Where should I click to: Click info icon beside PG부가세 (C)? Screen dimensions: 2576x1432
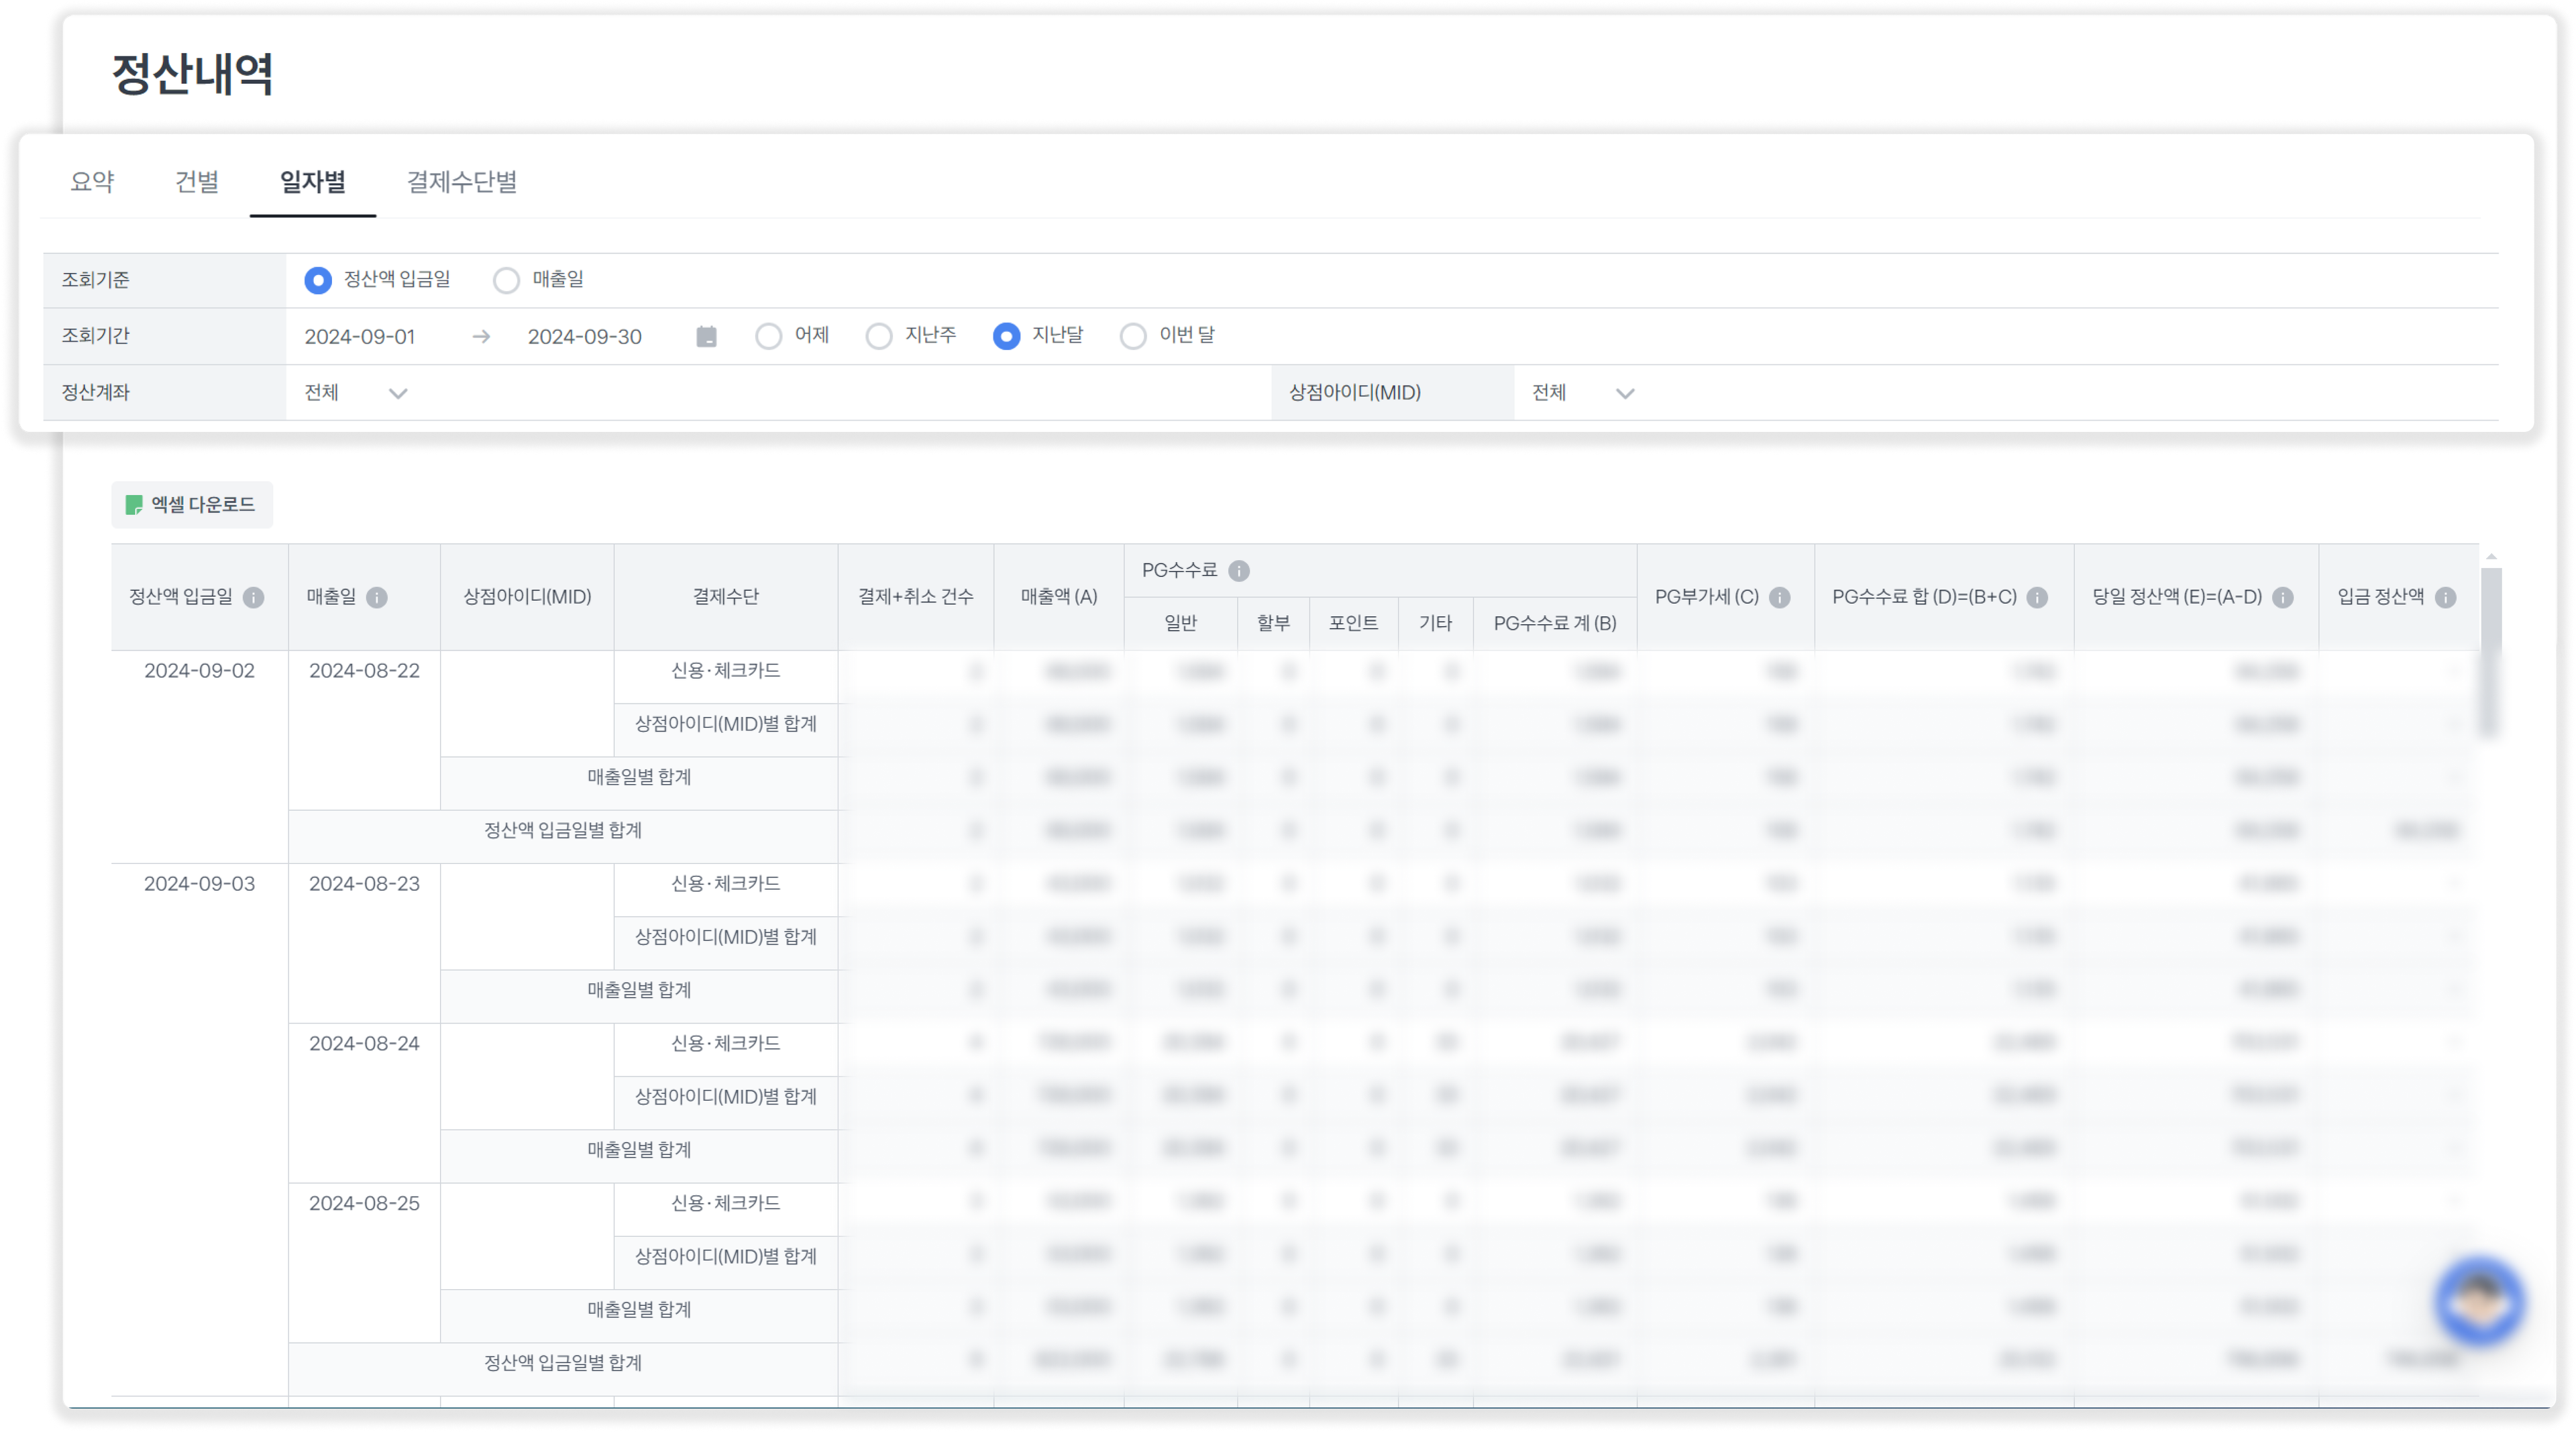1780,597
